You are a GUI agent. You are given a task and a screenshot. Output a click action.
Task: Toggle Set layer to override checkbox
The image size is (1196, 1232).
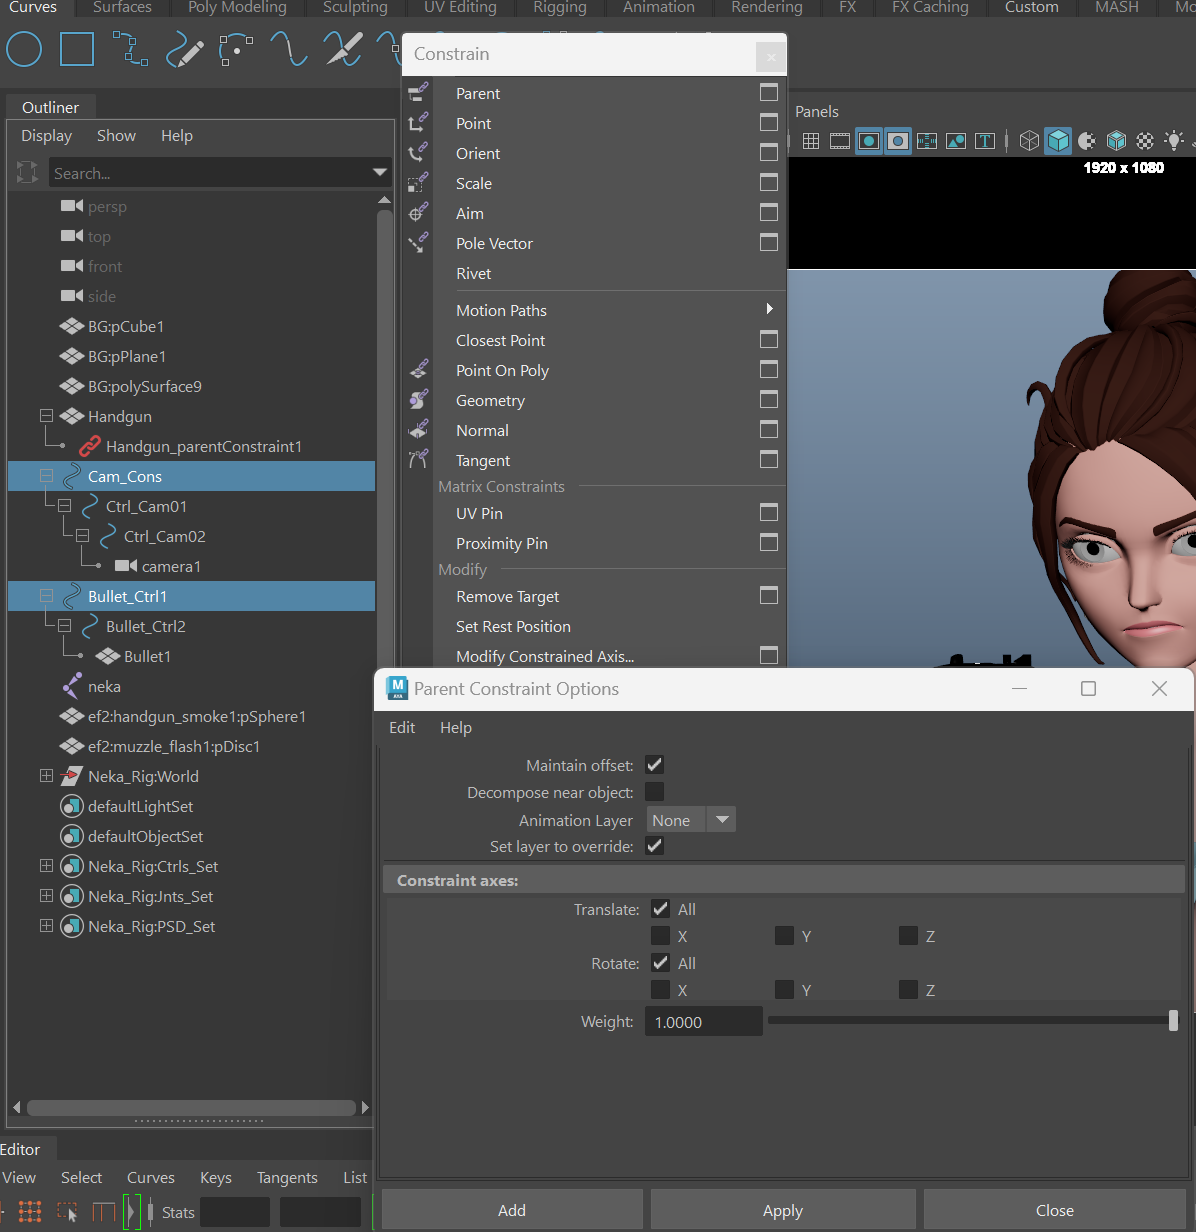pyautogui.click(x=655, y=846)
